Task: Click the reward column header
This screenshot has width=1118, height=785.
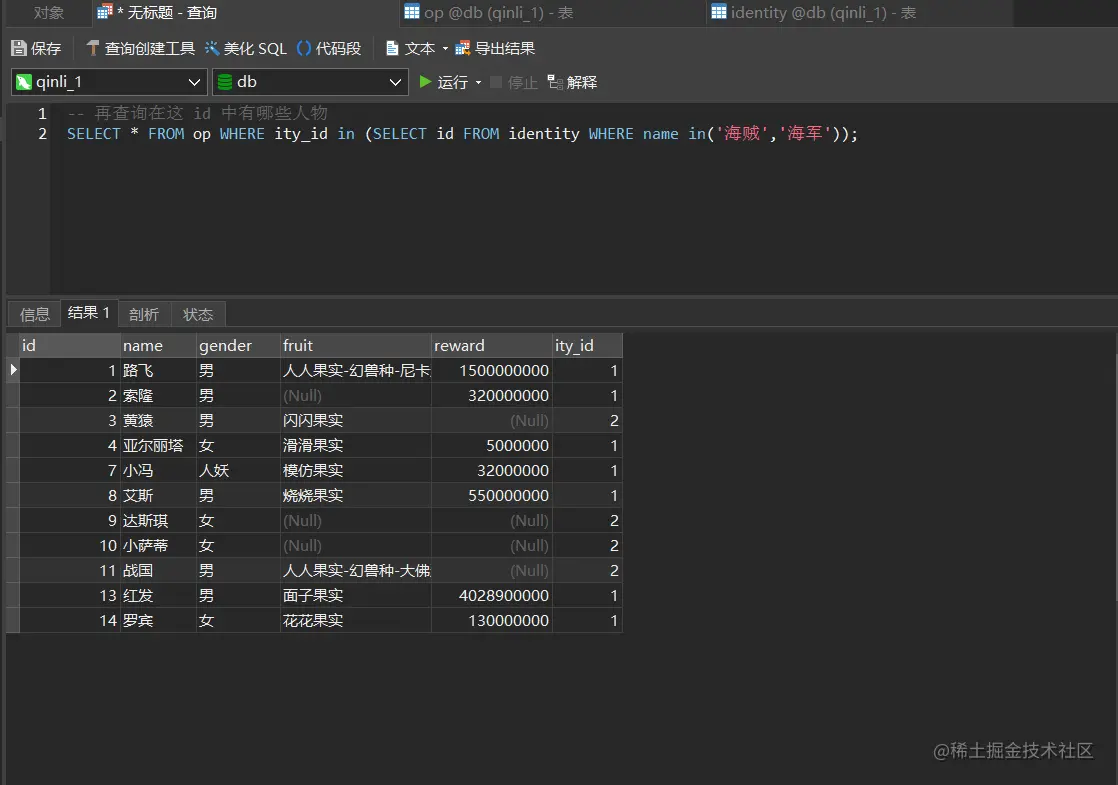Action: [491, 346]
